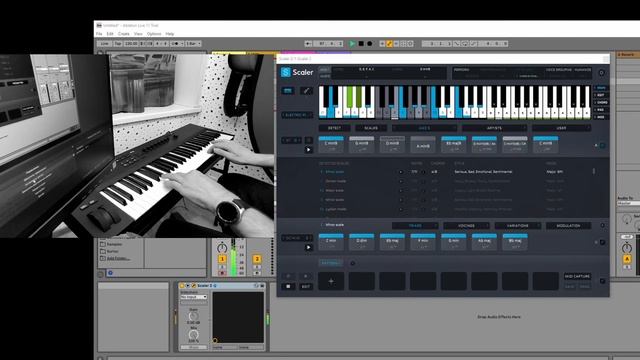
Task: Click EDIT button beside stop in Scaler
Action: coord(306,287)
